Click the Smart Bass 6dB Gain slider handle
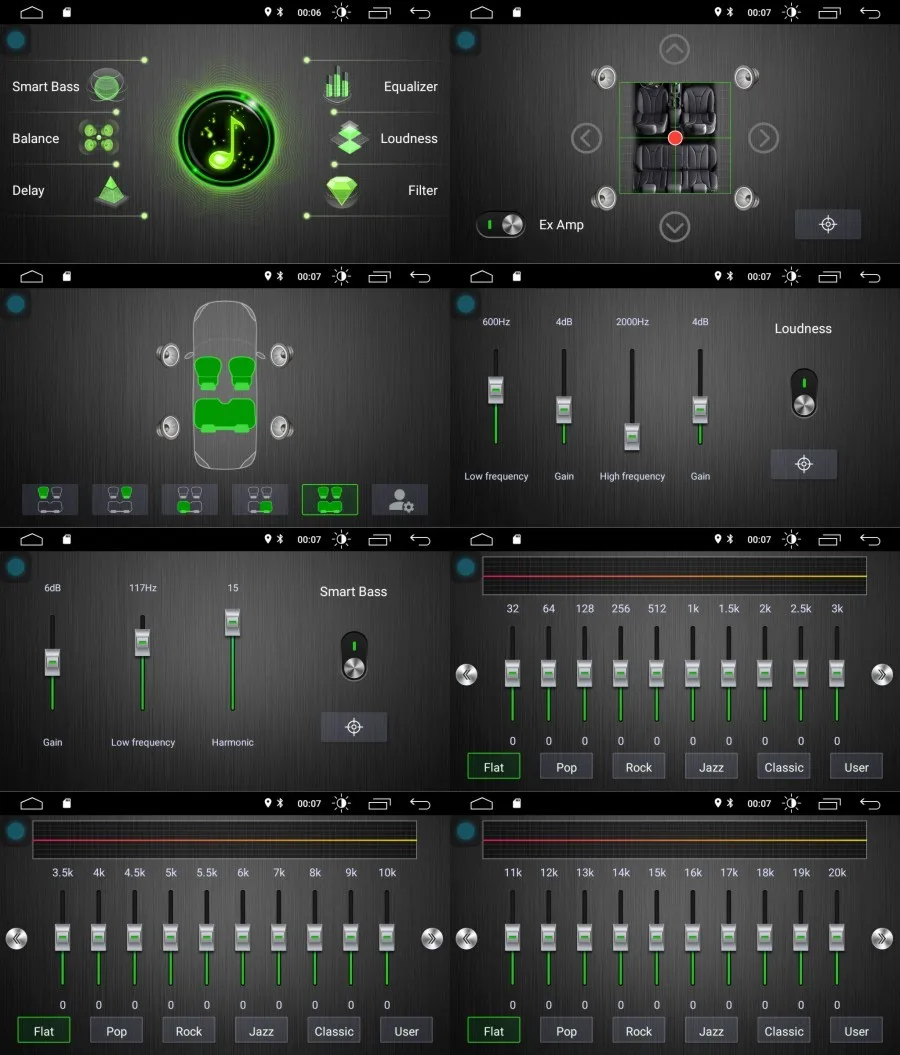The height and width of the screenshot is (1055, 900). tap(52, 662)
